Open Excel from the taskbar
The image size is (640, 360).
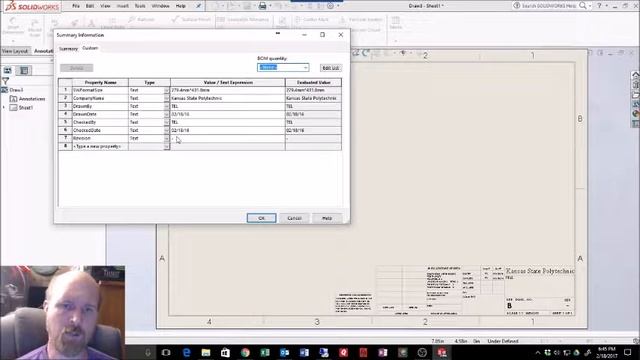(265, 353)
